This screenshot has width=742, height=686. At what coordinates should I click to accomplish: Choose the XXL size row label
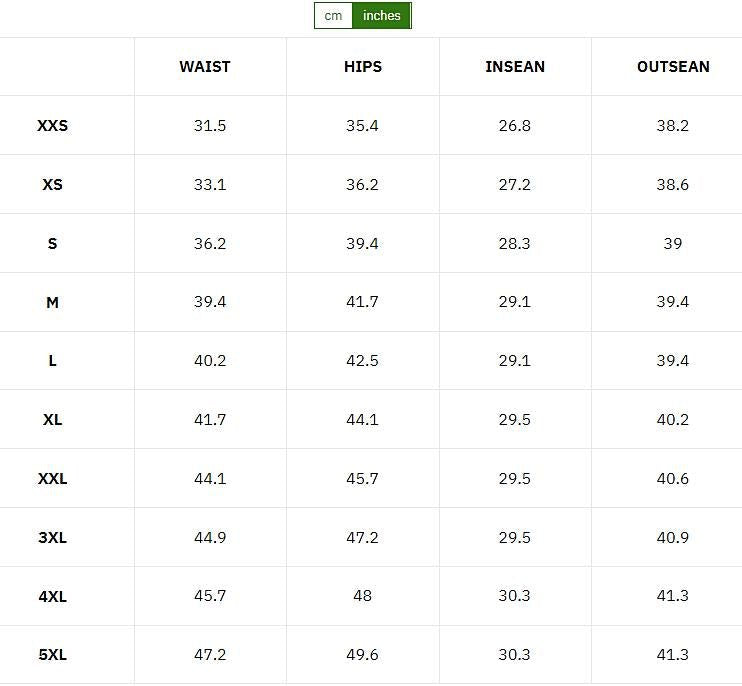point(53,479)
